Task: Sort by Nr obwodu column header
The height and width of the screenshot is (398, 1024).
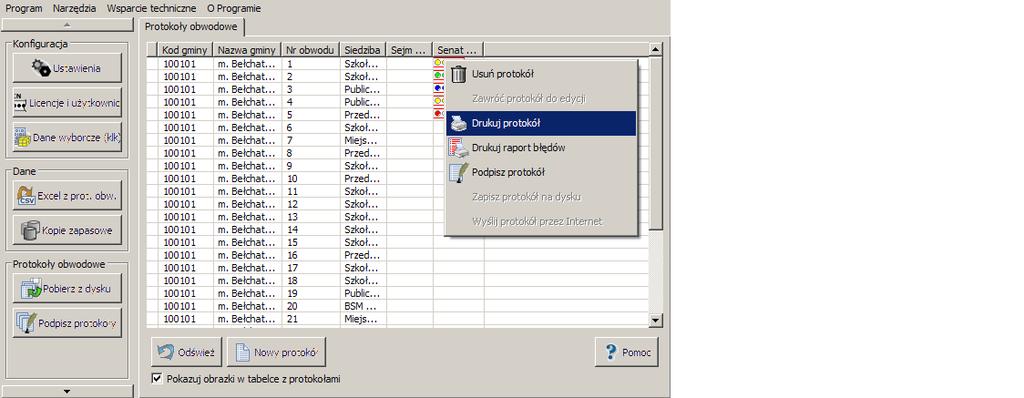Action: click(x=311, y=50)
